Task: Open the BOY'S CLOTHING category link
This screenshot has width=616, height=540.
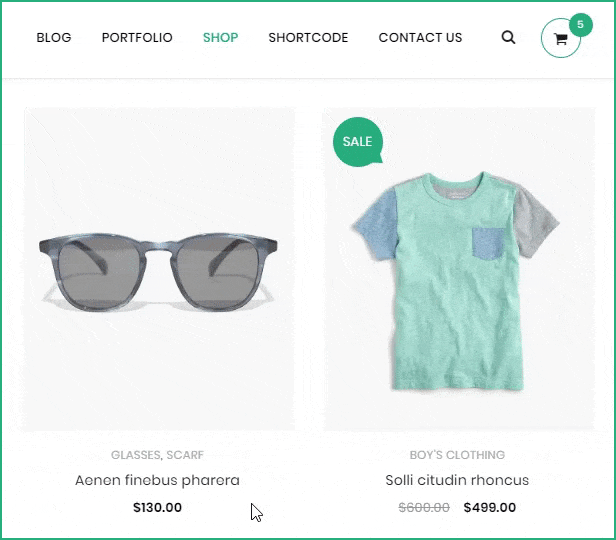Action: (x=457, y=455)
